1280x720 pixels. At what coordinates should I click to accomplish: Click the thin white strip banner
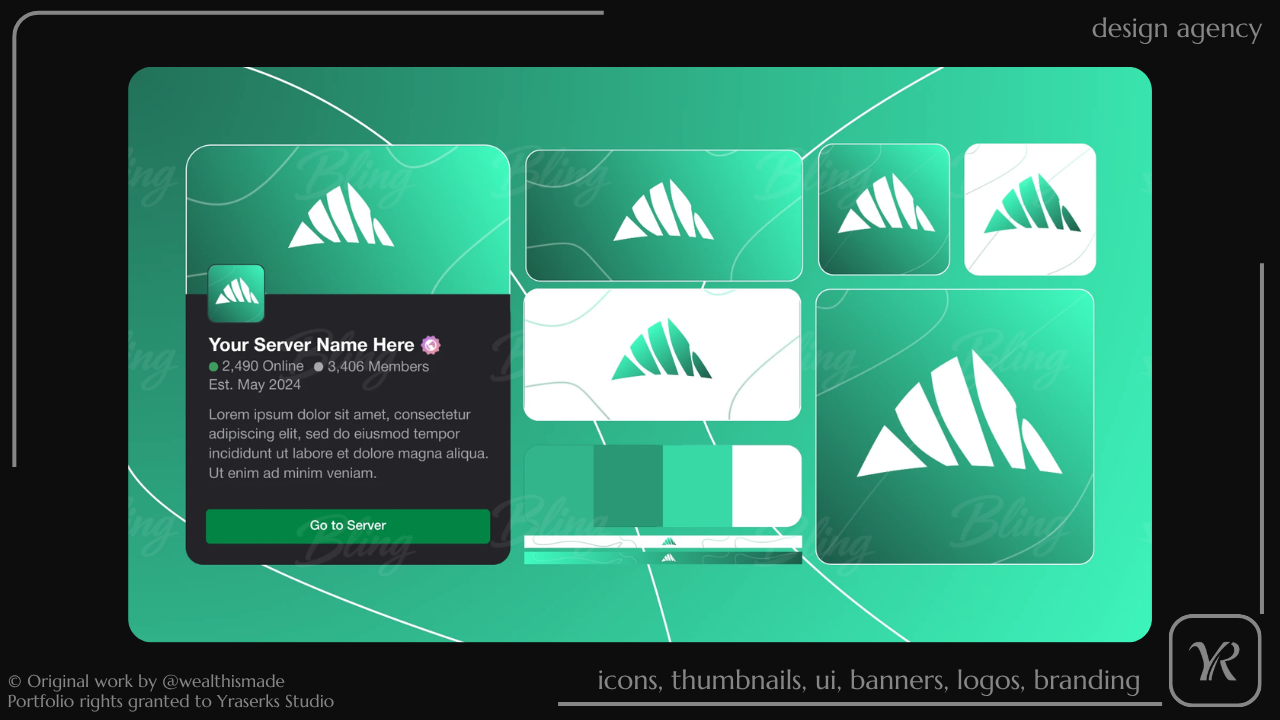(x=663, y=542)
